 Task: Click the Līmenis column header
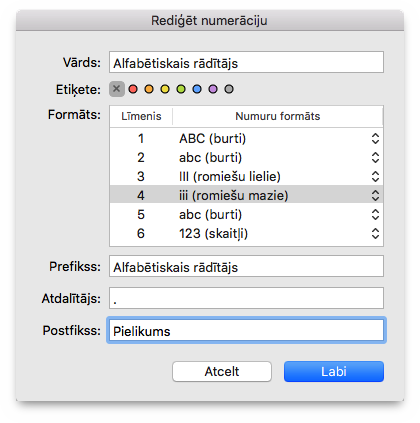(x=141, y=116)
